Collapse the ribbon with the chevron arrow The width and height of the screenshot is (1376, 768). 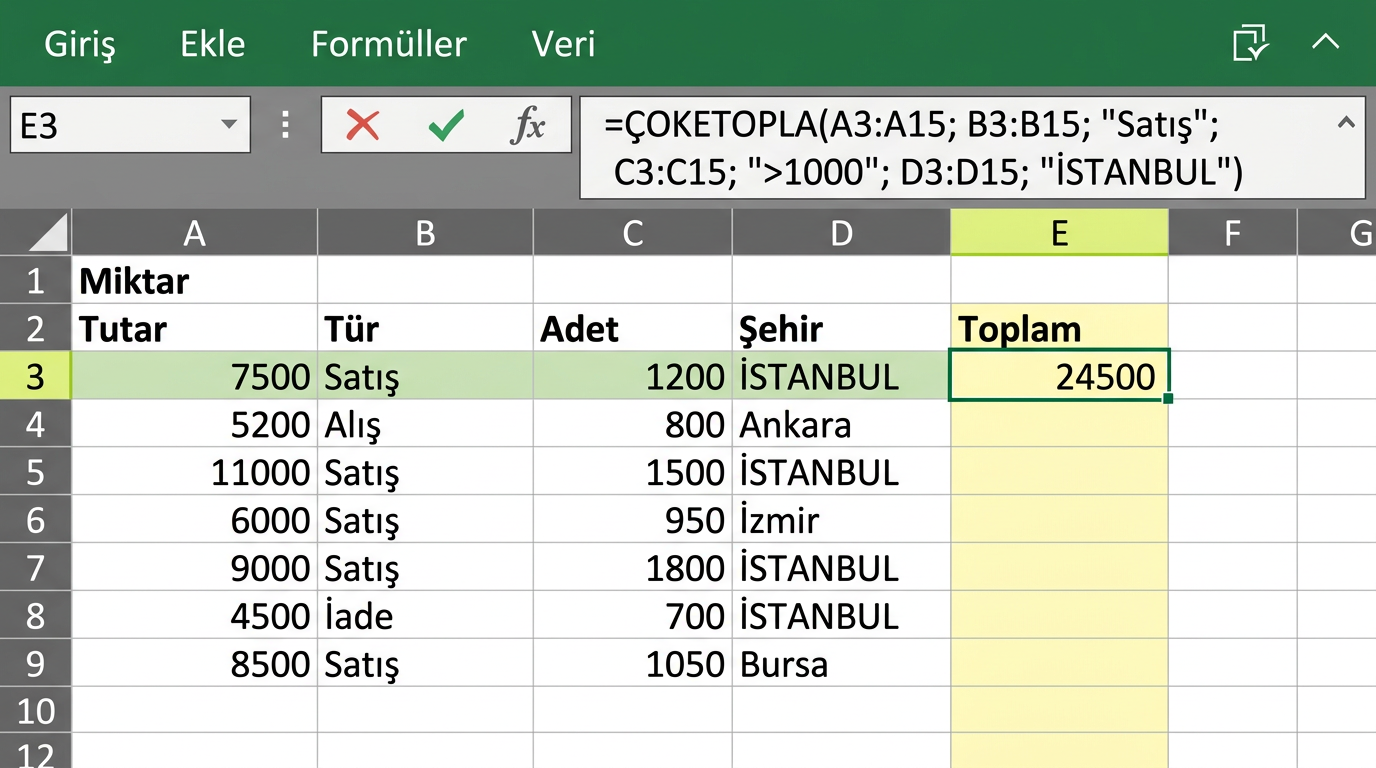click(1325, 42)
